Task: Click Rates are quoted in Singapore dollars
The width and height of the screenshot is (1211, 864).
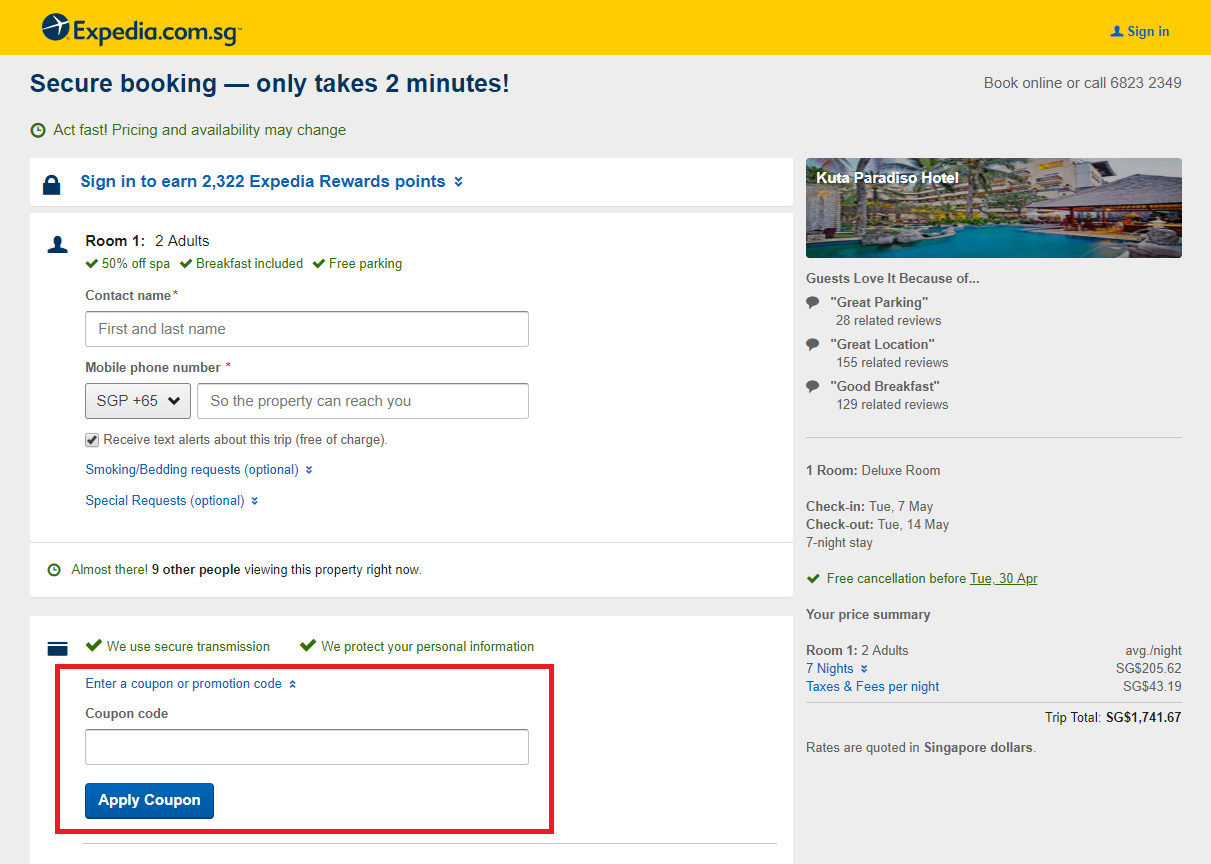Action: click(920, 748)
